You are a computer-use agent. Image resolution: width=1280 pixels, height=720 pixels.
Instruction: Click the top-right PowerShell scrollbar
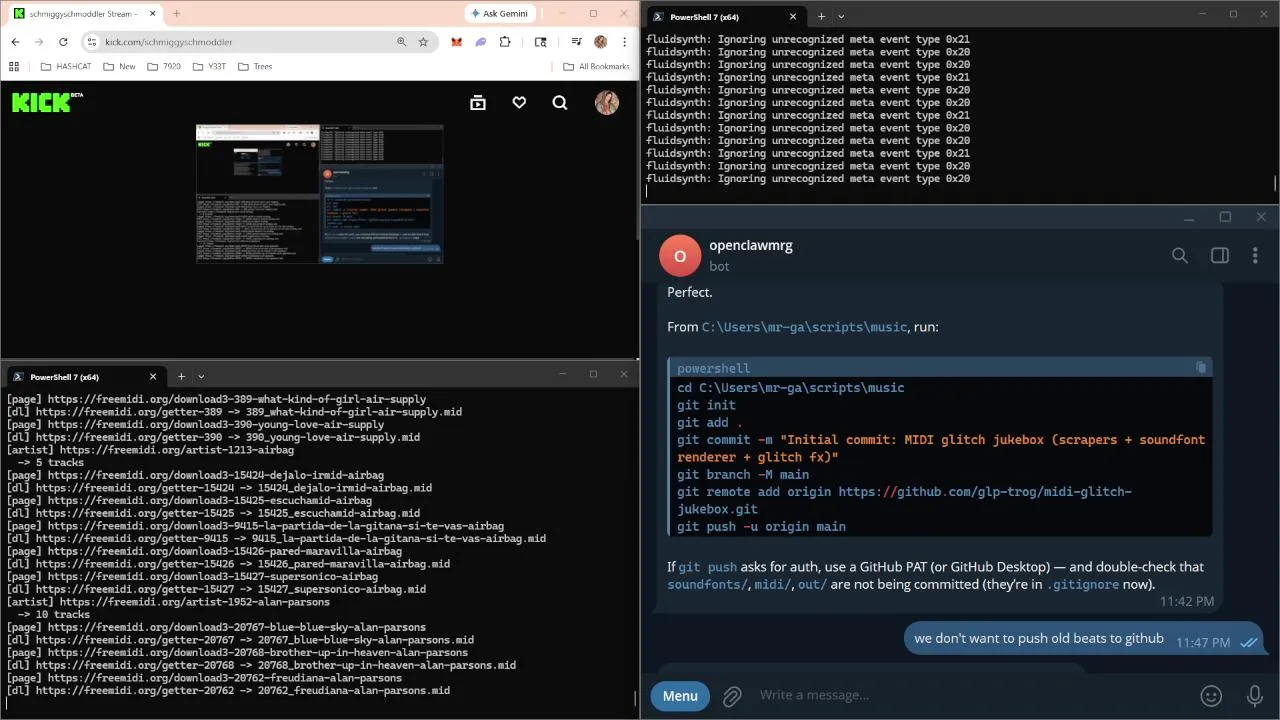tap(1274, 183)
